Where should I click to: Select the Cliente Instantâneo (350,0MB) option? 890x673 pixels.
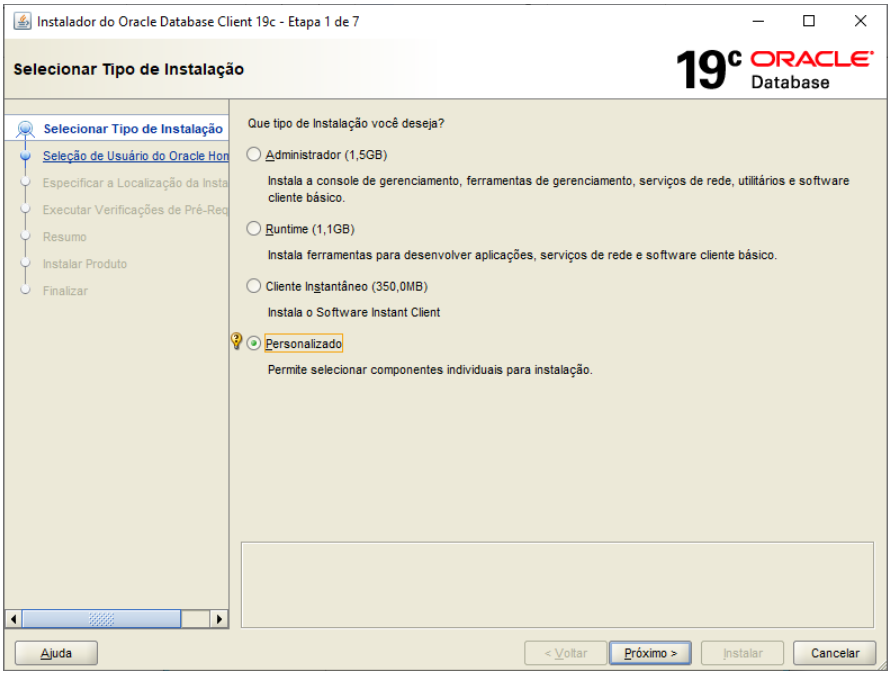click(x=254, y=286)
